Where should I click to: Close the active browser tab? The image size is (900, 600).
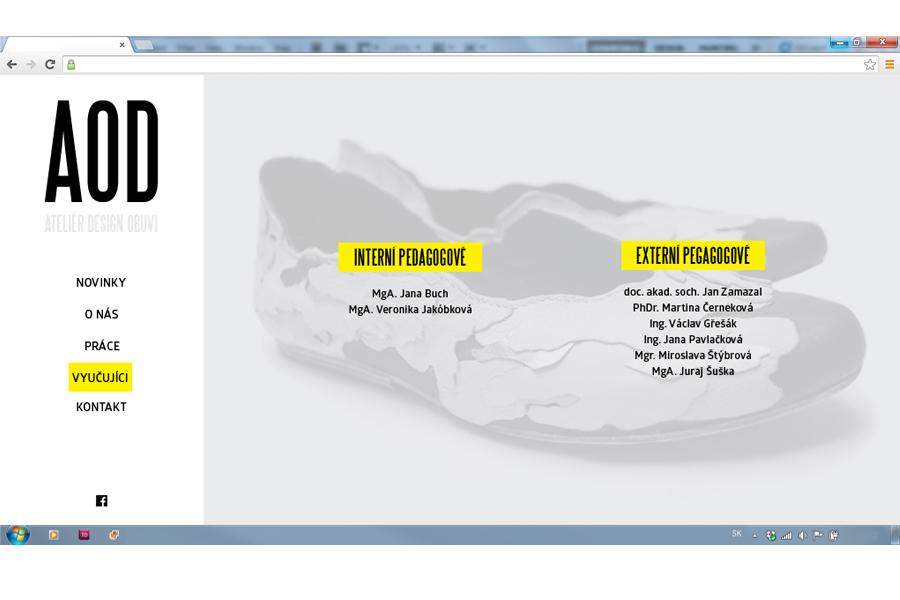(122, 45)
